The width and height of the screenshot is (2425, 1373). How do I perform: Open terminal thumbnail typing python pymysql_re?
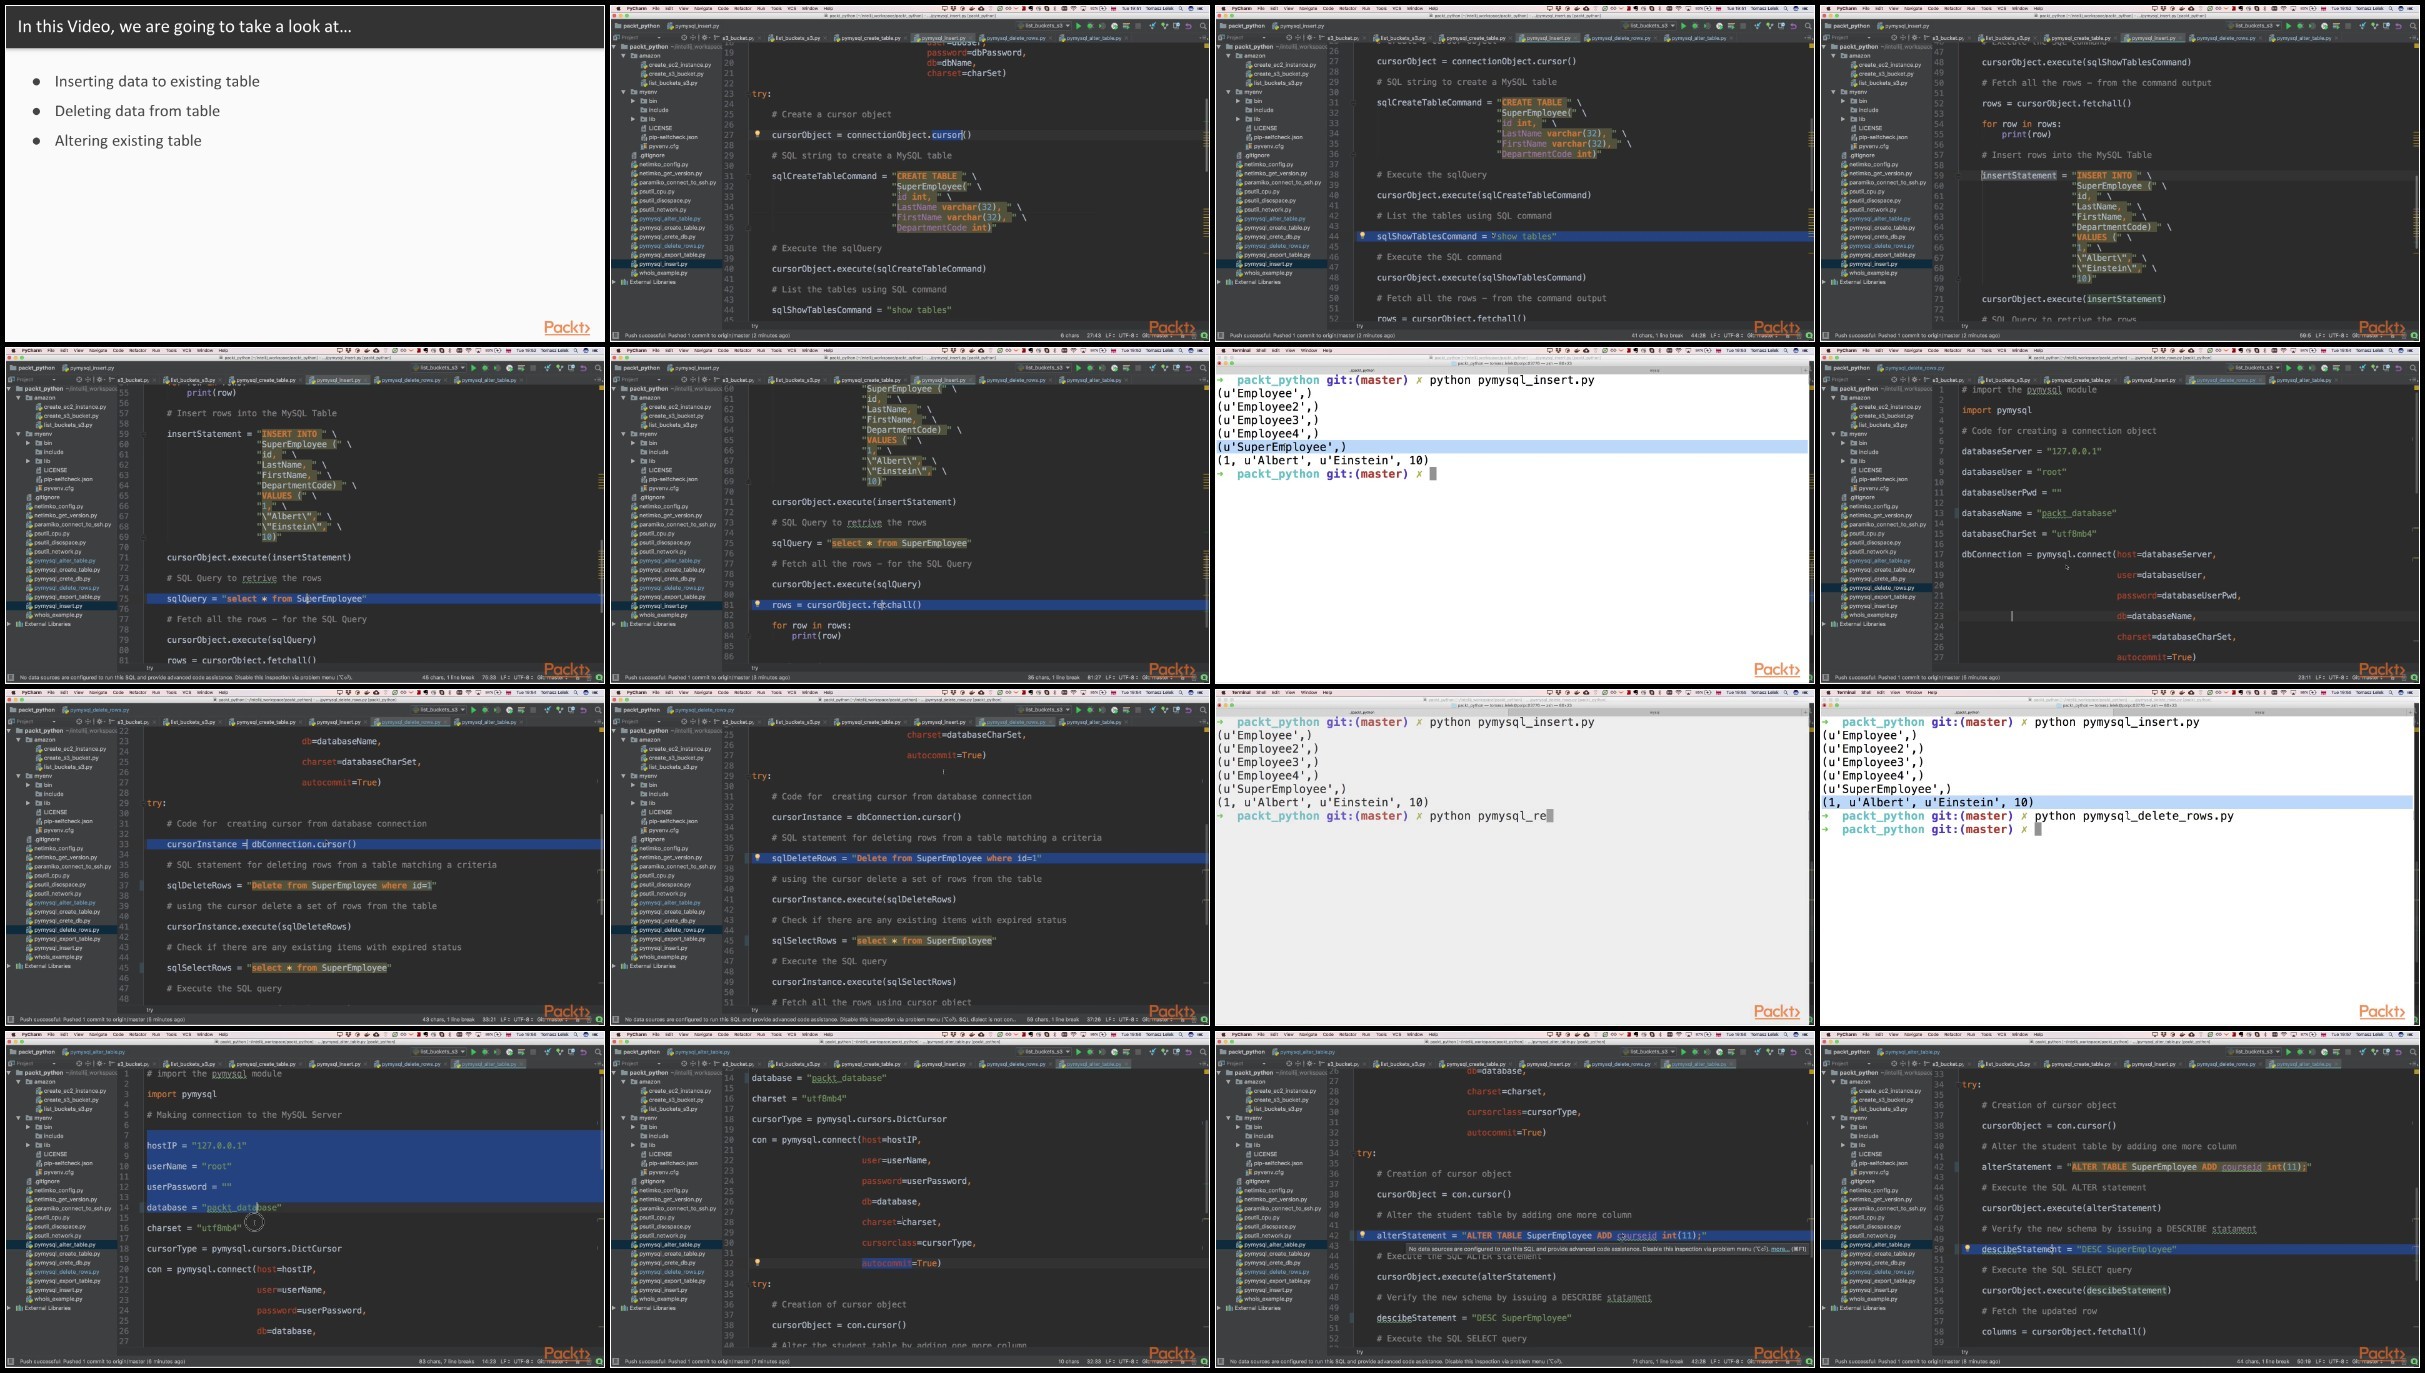[1515, 857]
